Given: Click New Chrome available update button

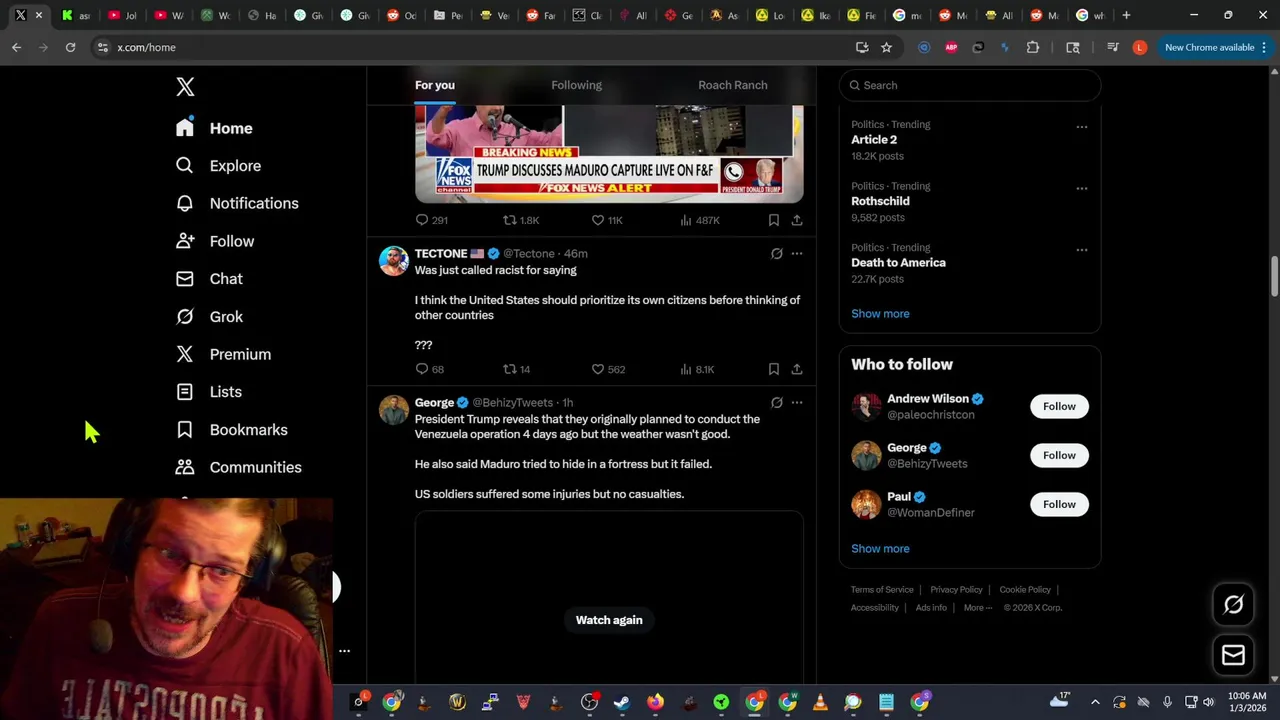Looking at the screenshot, I should (1216, 47).
